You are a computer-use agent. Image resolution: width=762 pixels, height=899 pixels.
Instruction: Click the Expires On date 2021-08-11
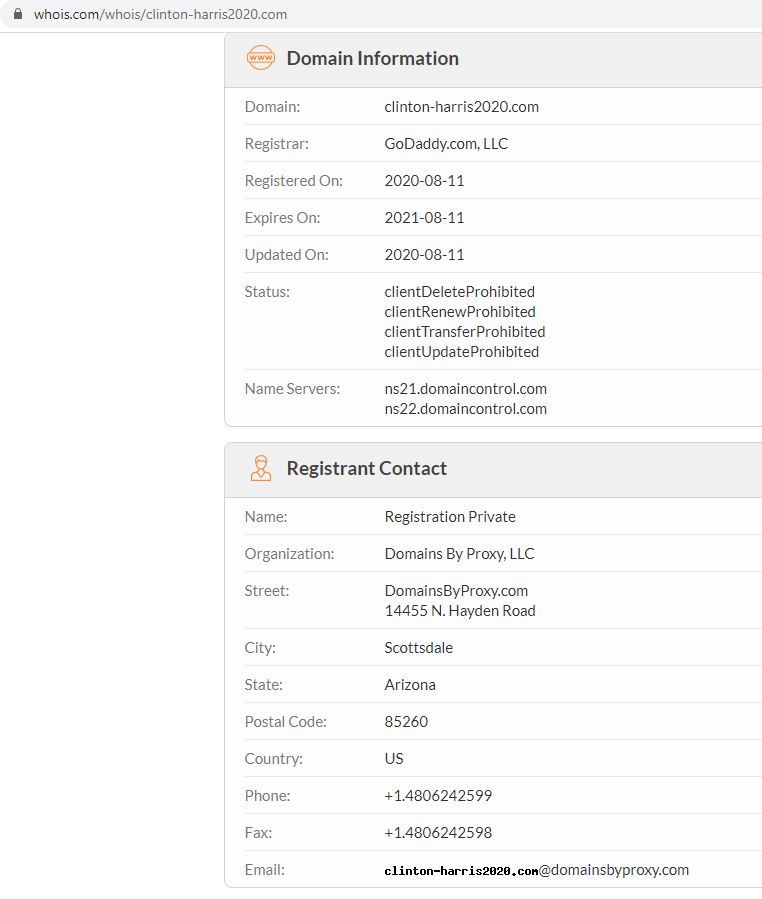pyautogui.click(x=424, y=218)
